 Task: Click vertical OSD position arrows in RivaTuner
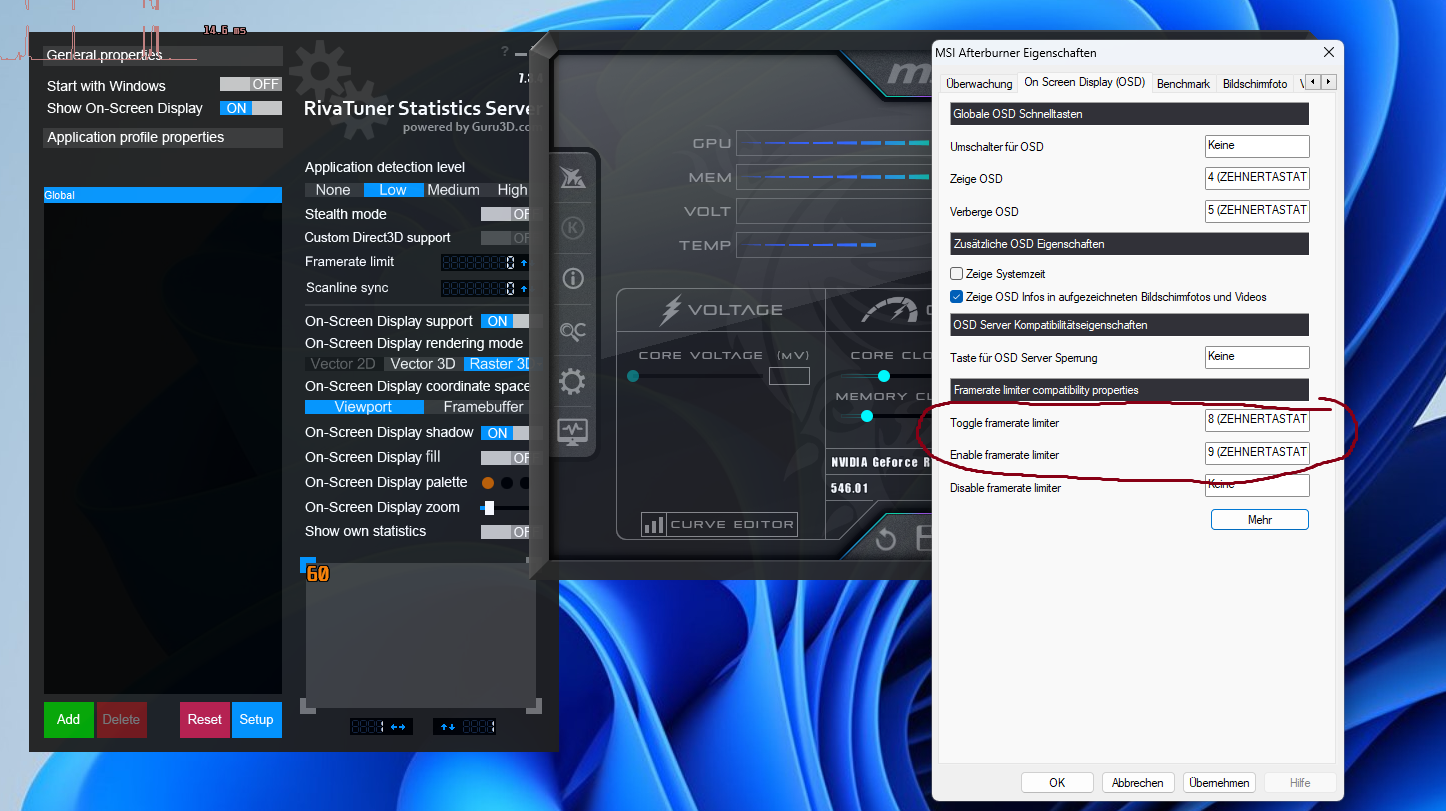pos(447,727)
